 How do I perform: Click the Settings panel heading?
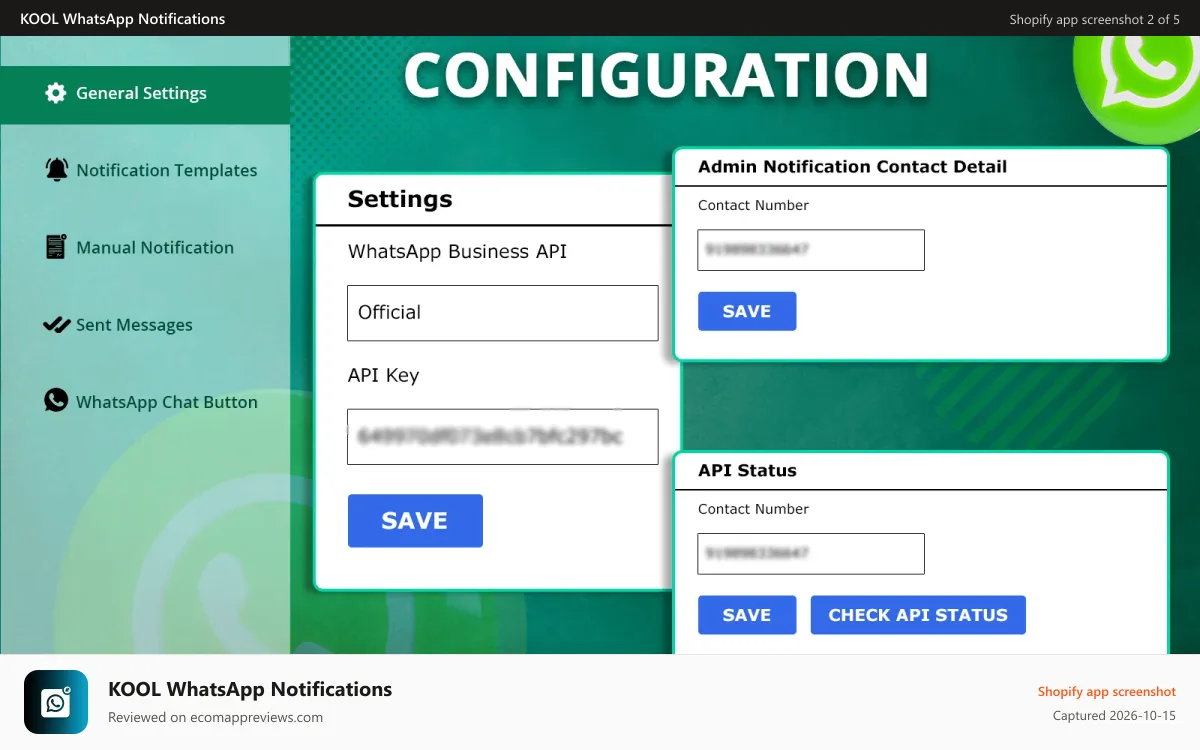(400, 199)
